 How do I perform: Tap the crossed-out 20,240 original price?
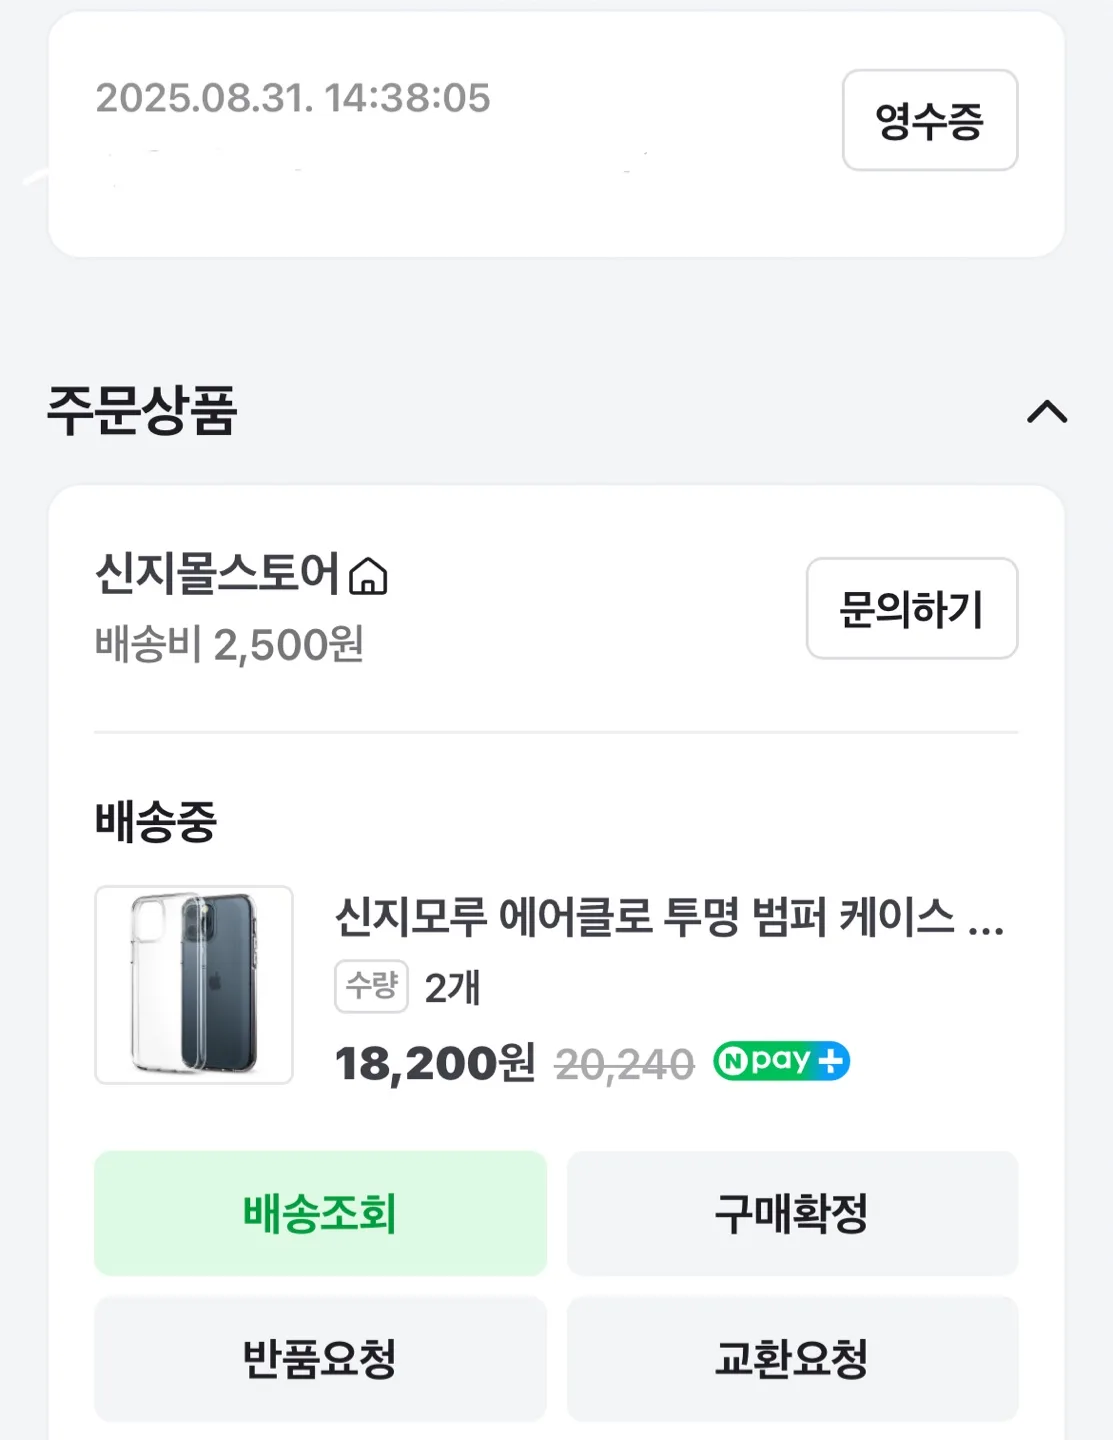624,1065
